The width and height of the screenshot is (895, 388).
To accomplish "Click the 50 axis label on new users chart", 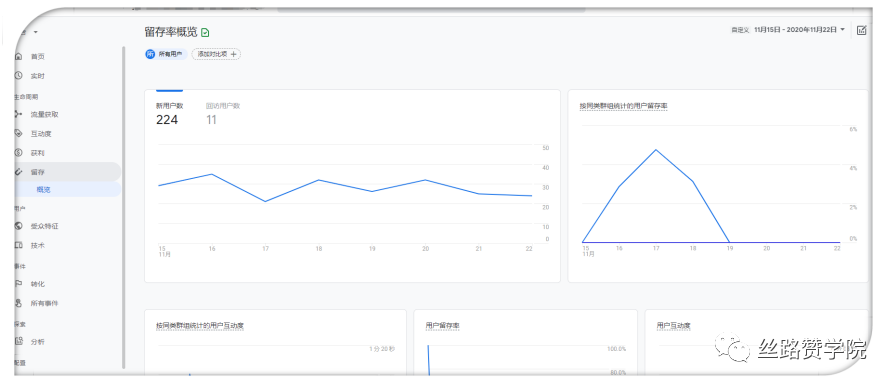I will 546,148.
